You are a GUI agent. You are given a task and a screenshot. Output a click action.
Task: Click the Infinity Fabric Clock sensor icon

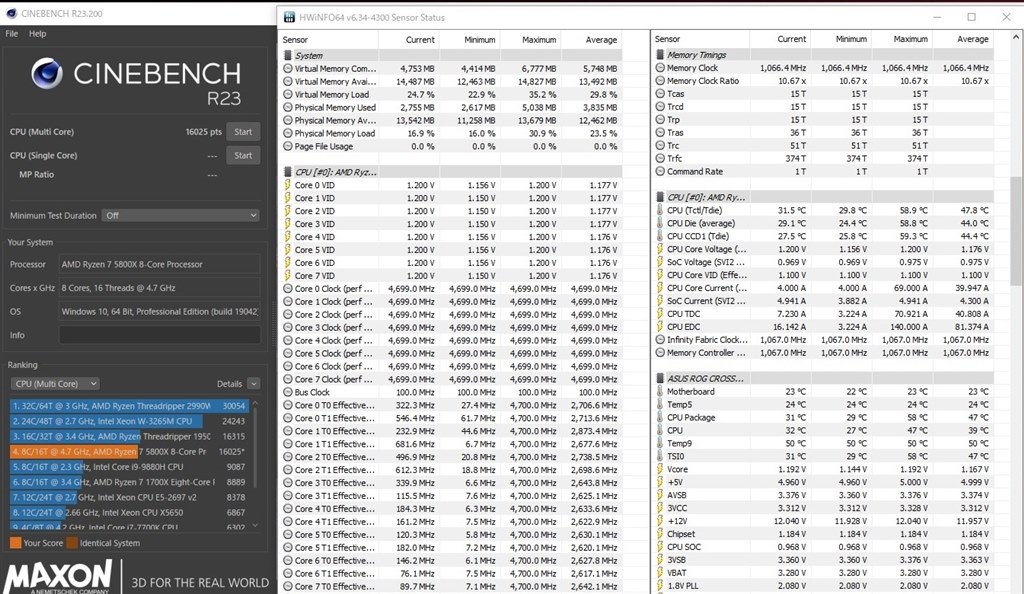click(660, 340)
